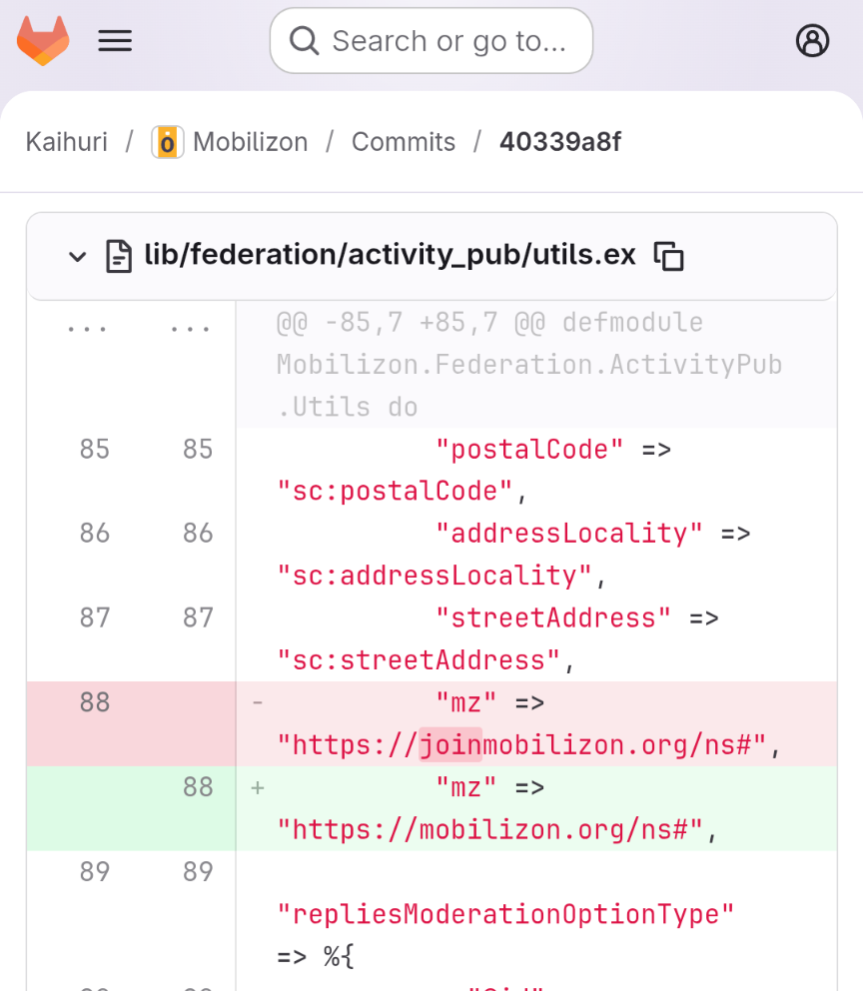Screen dimensions: 863x991
Task: Click removed line number 88
Action: coord(94,703)
